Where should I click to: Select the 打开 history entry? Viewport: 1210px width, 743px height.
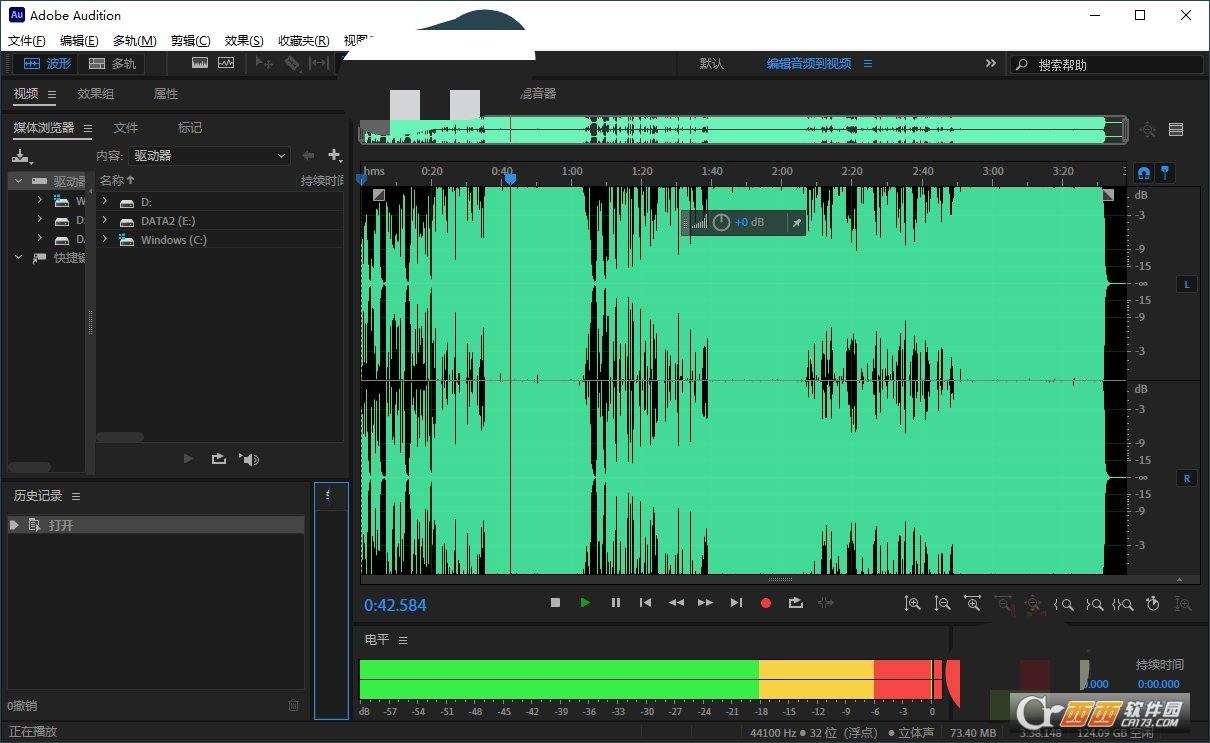tap(156, 525)
